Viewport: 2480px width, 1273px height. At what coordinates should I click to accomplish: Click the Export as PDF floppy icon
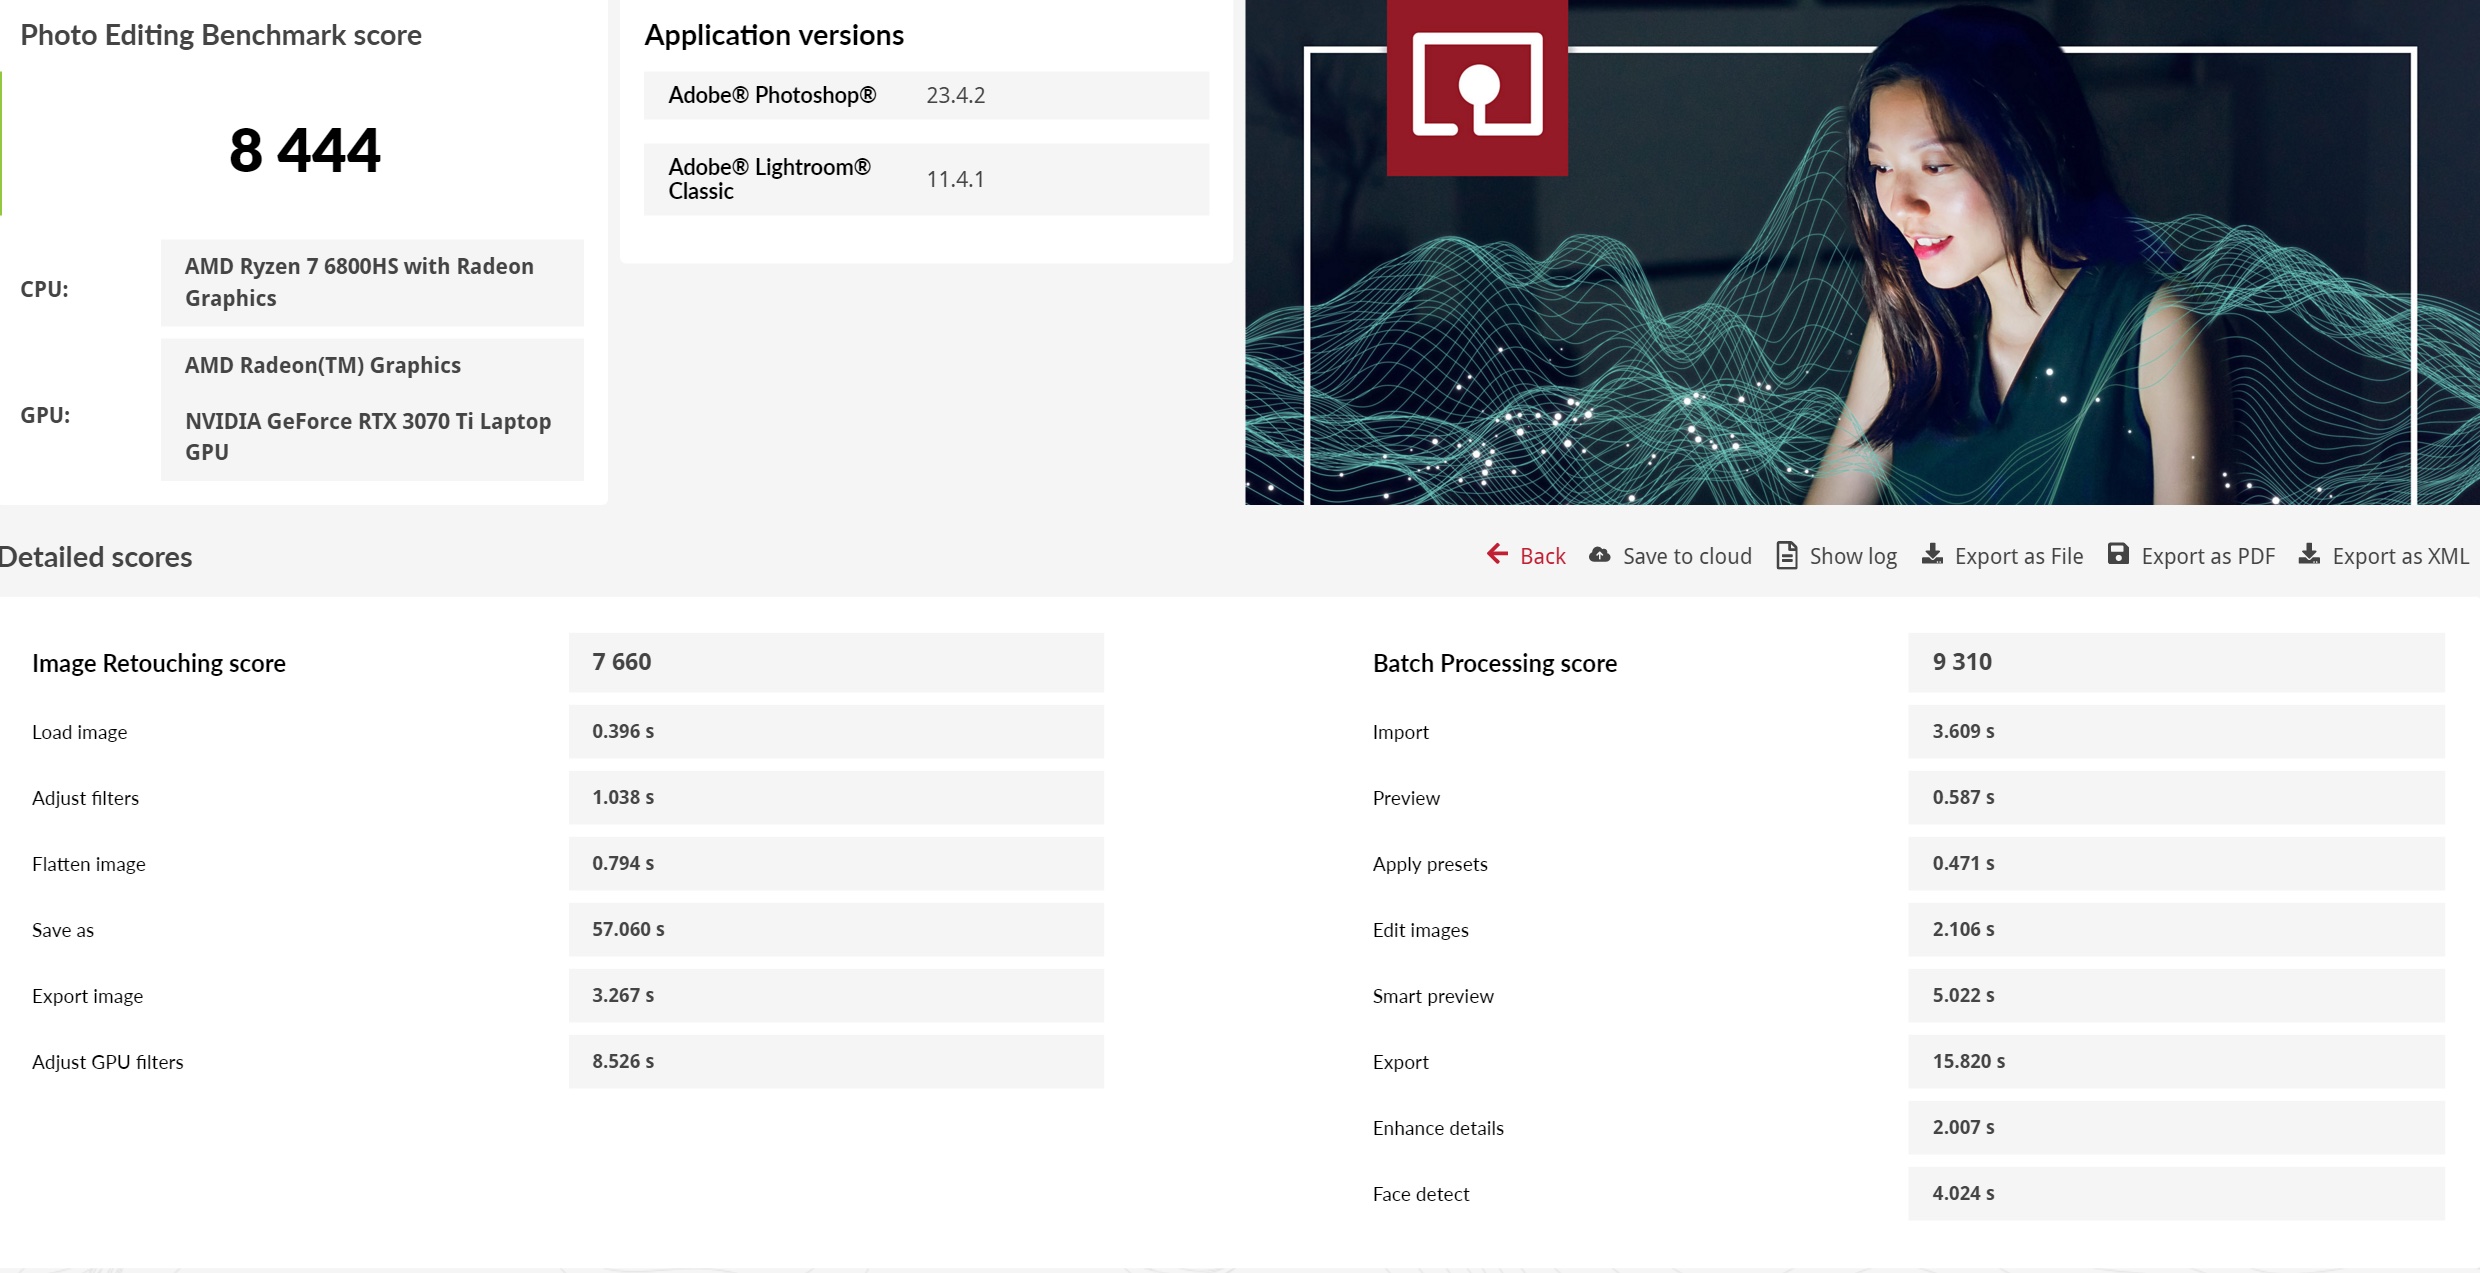point(2118,554)
